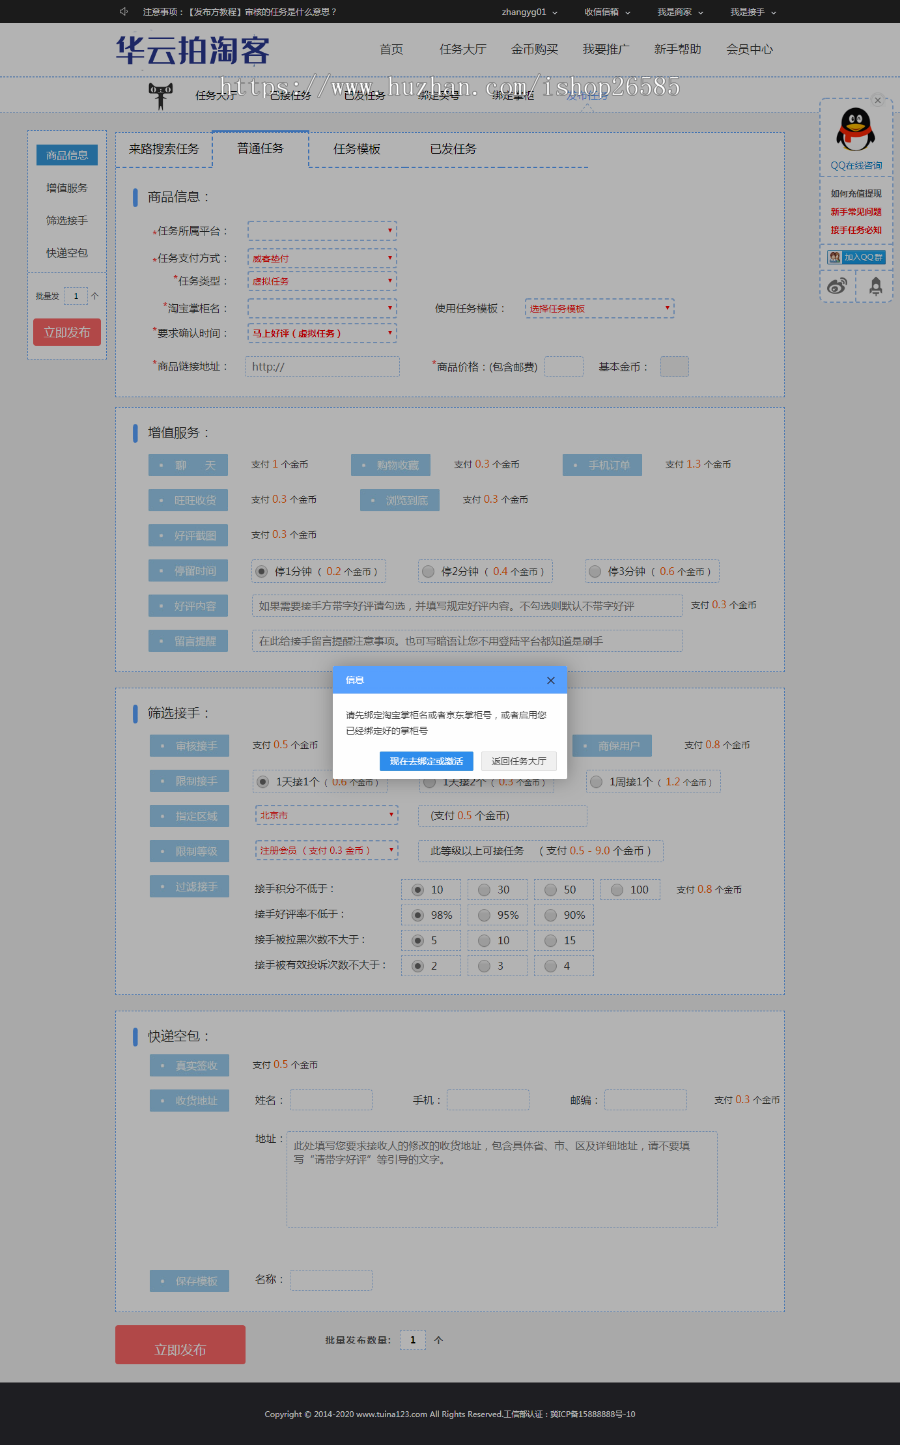This screenshot has height=1445, width=900.
Task: Click the 返回任务大厅 button in dialog
Action: click(519, 761)
